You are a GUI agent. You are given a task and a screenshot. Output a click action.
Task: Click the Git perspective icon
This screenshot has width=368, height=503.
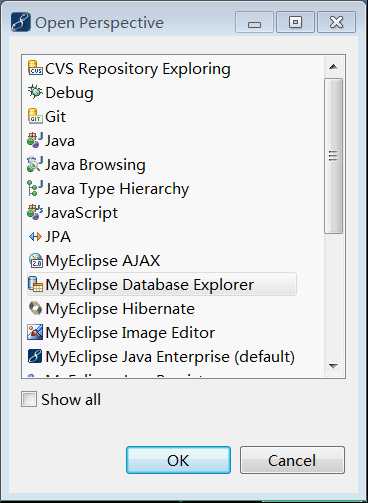point(35,116)
